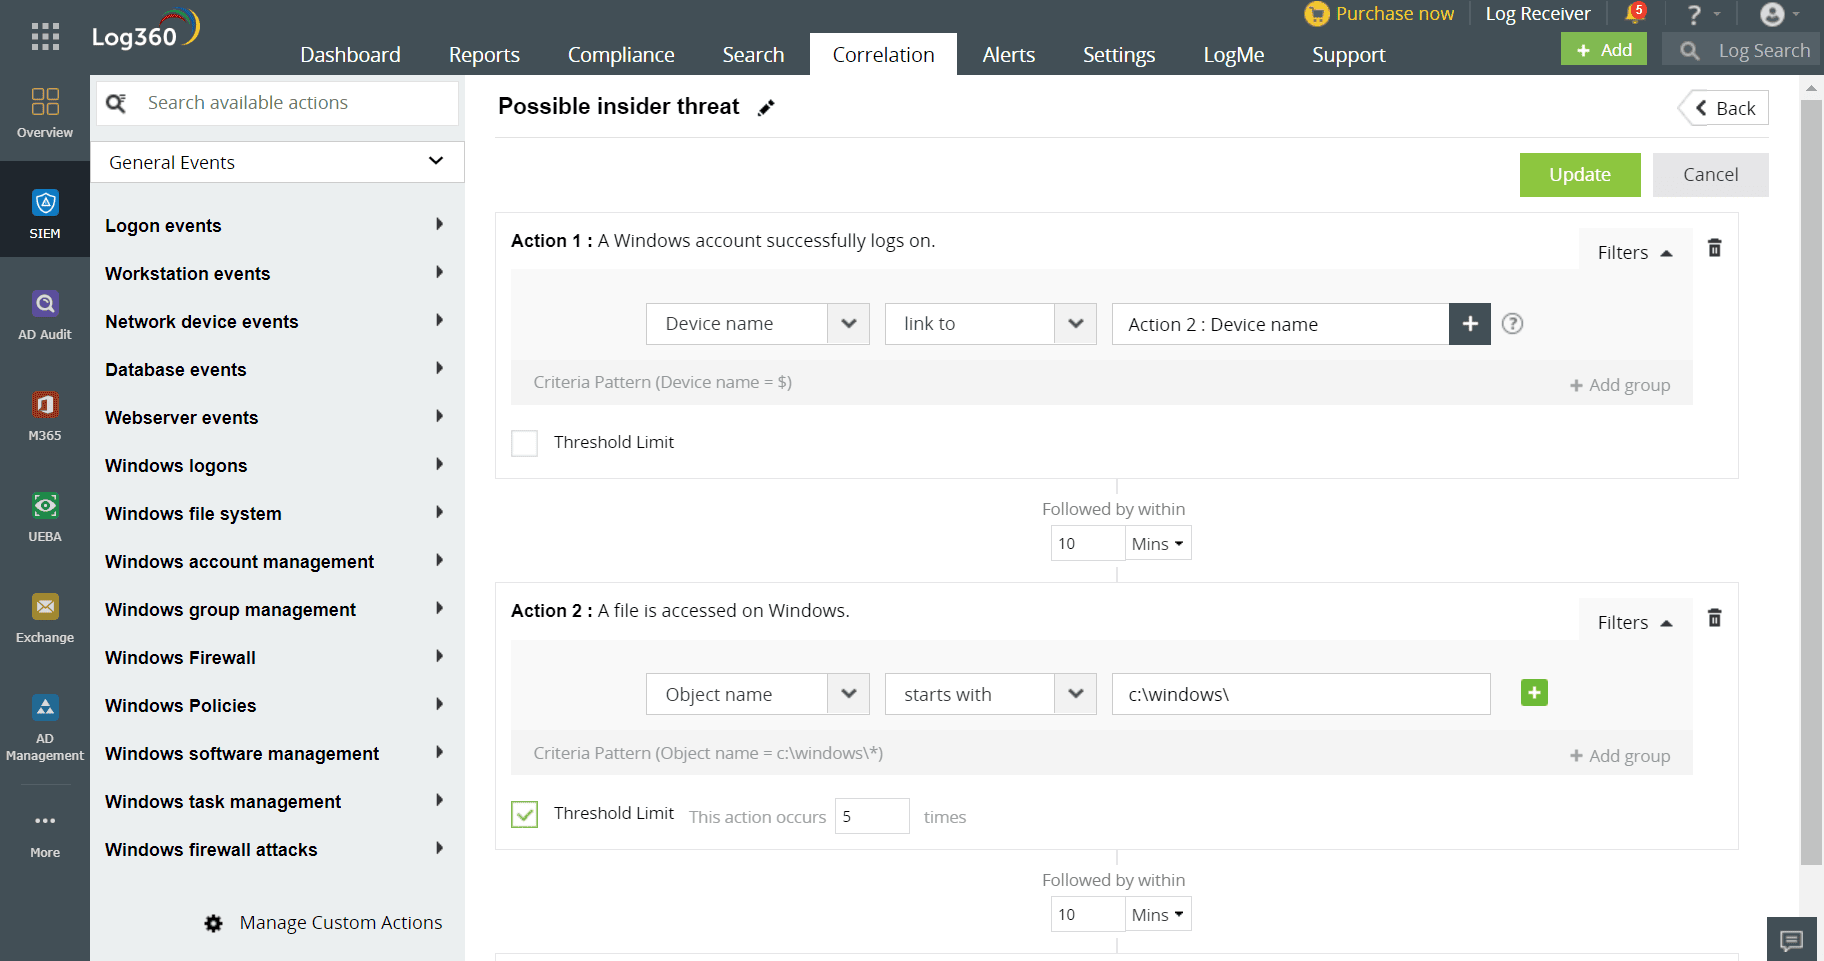The image size is (1824, 961).
Task: Click the help icon beside Action 1 filter
Action: pyautogui.click(x=1512, y=324)
